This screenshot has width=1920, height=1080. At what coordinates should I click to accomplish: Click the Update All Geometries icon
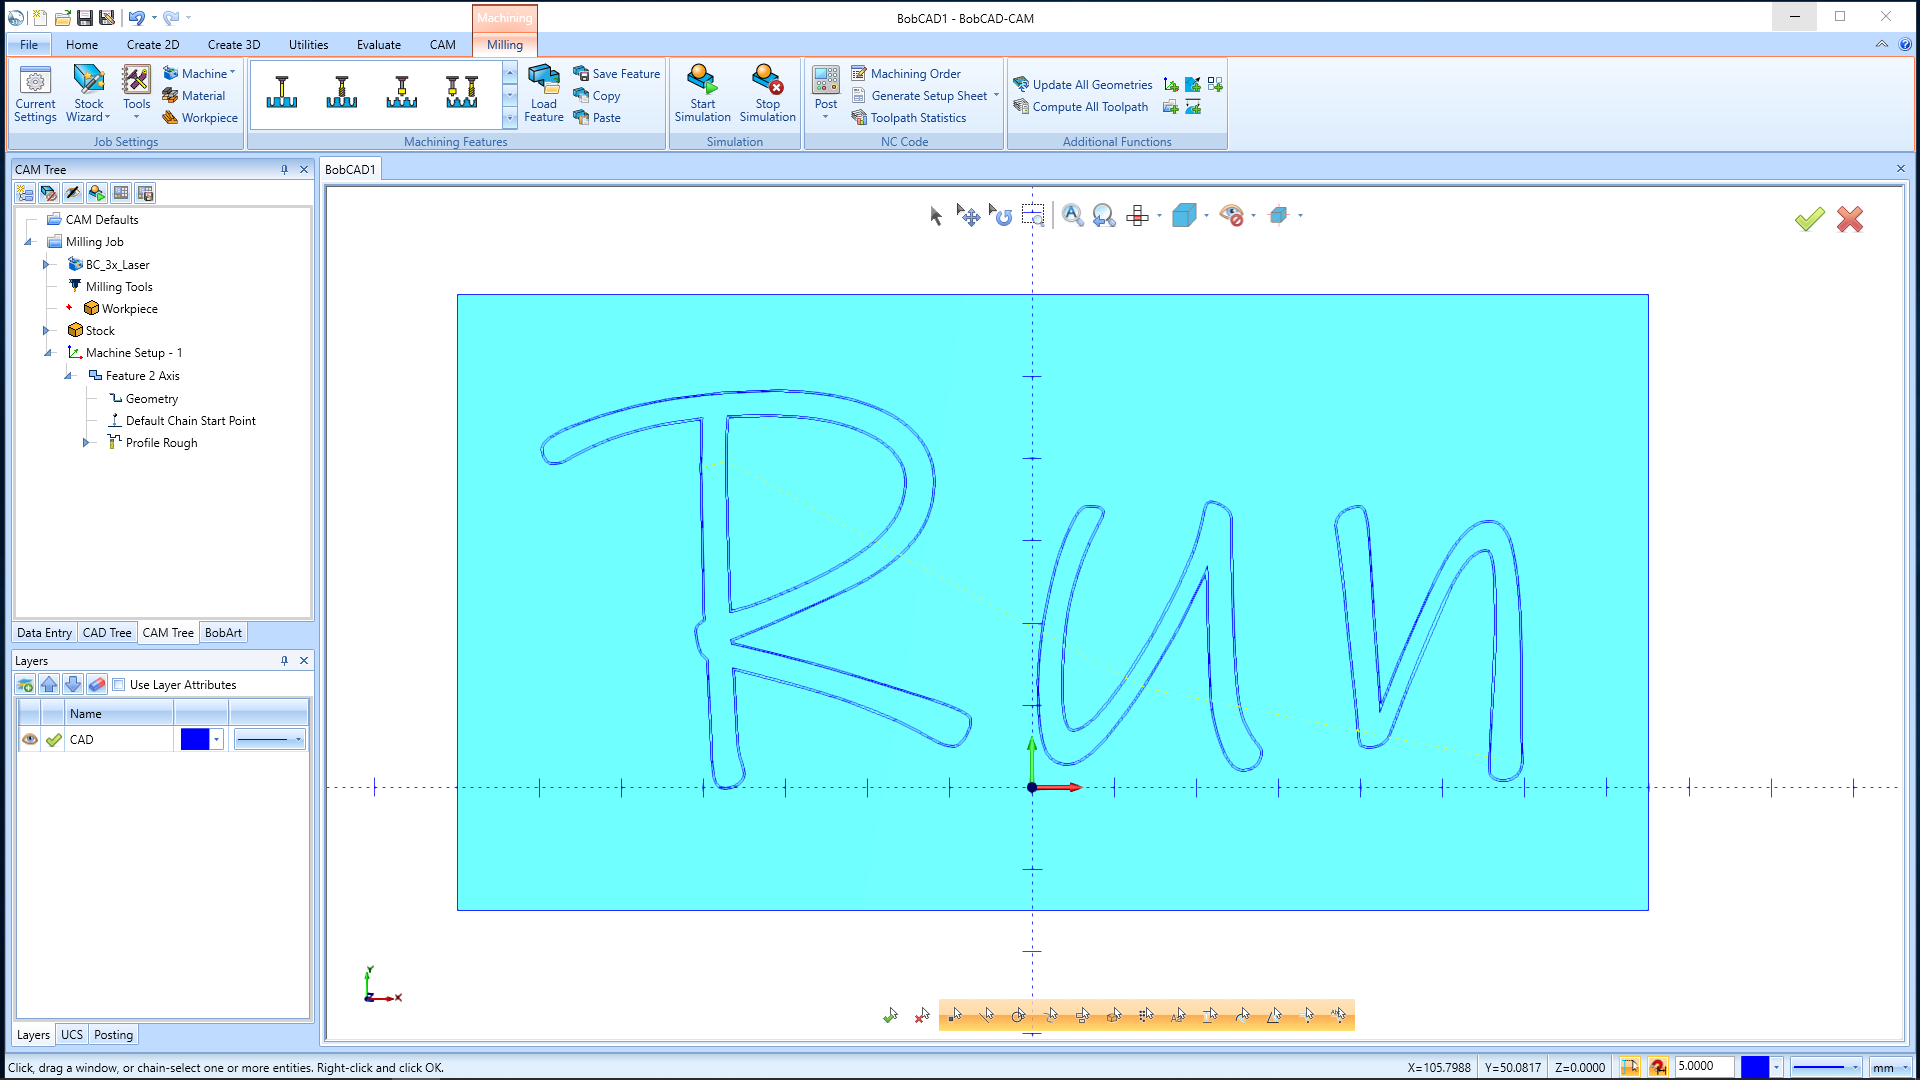(1023, 84)
